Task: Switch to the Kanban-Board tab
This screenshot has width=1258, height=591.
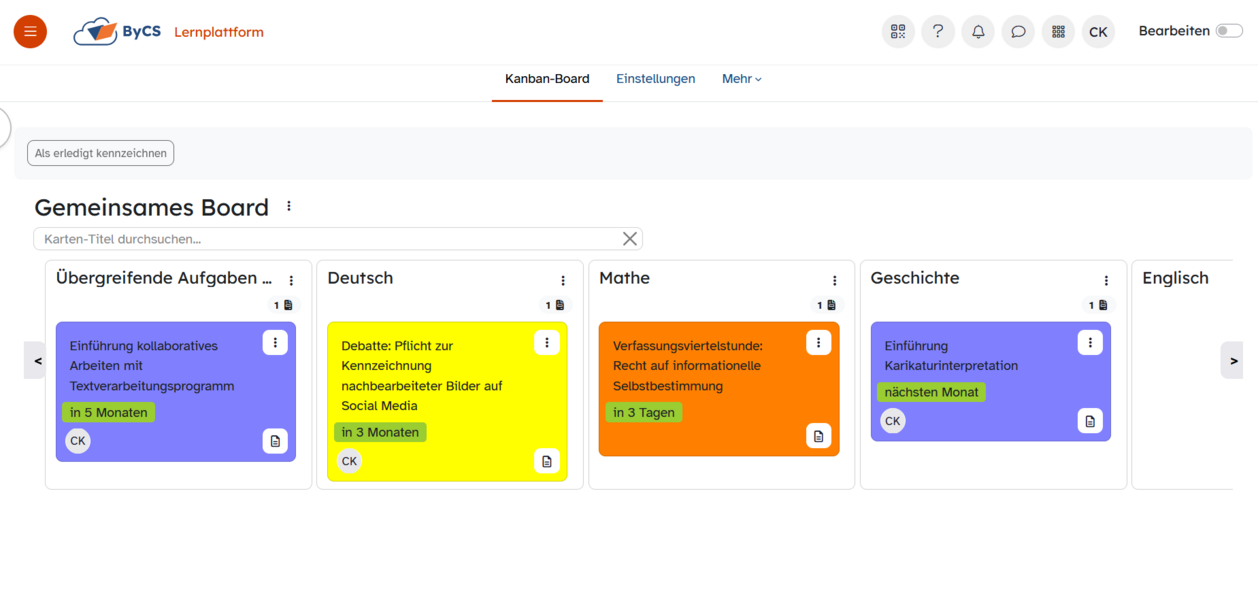Action: (547, 79)
